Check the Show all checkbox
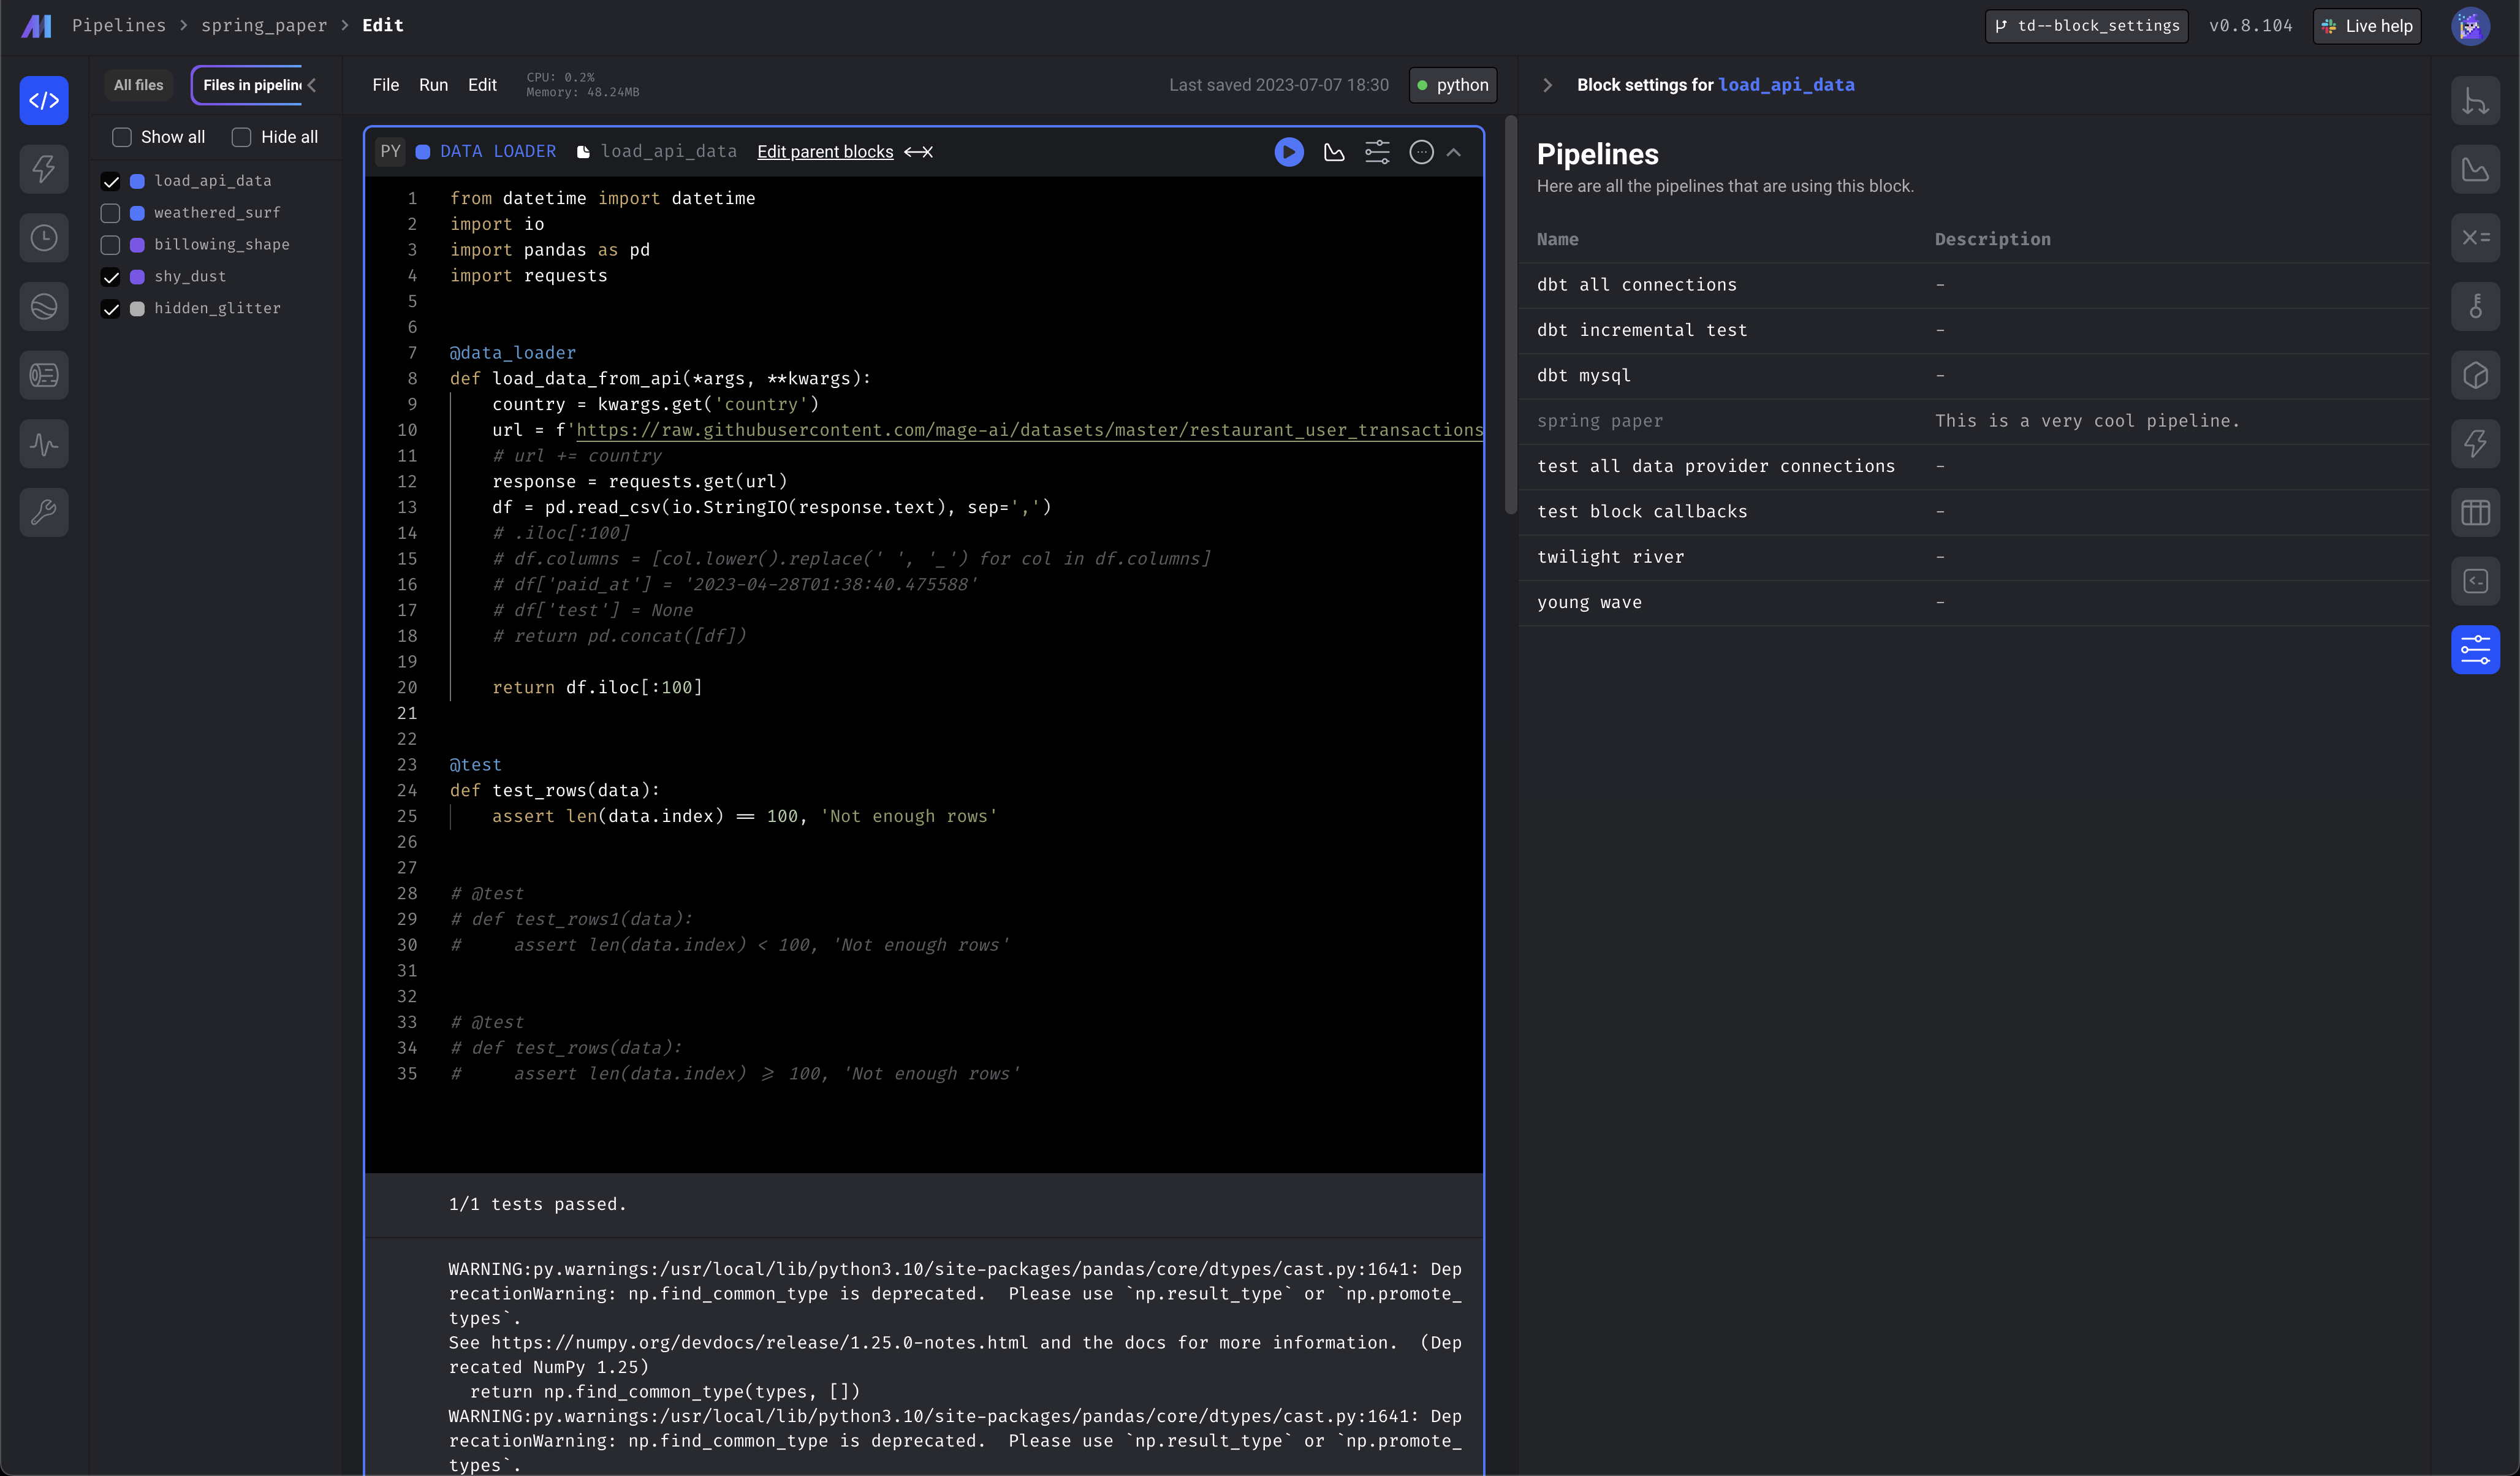 [122, 137]
